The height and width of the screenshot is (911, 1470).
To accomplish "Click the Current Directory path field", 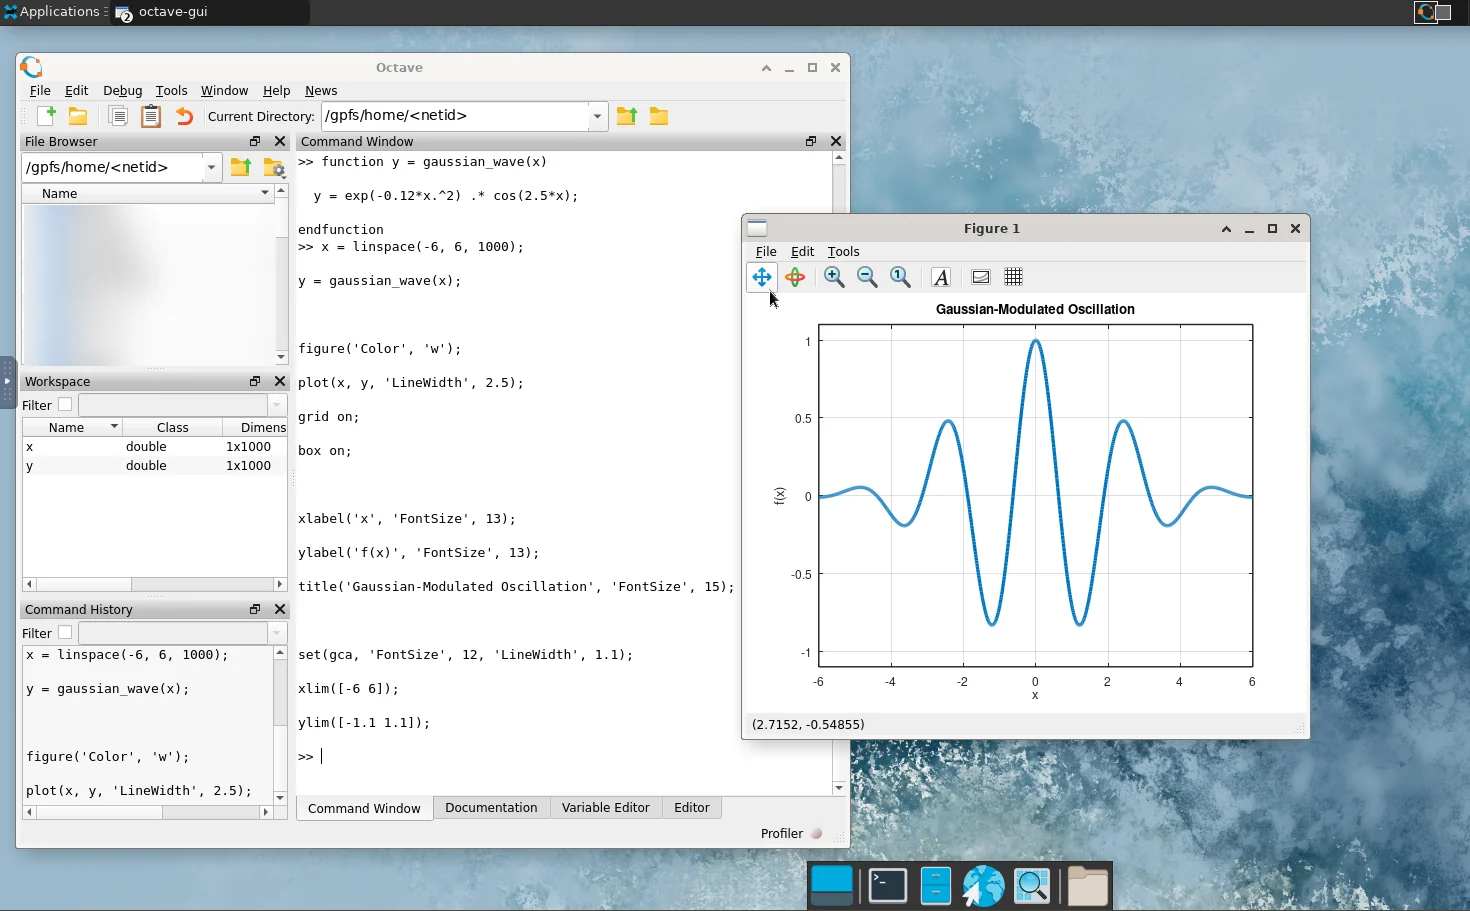I will [x=455, y=116].
